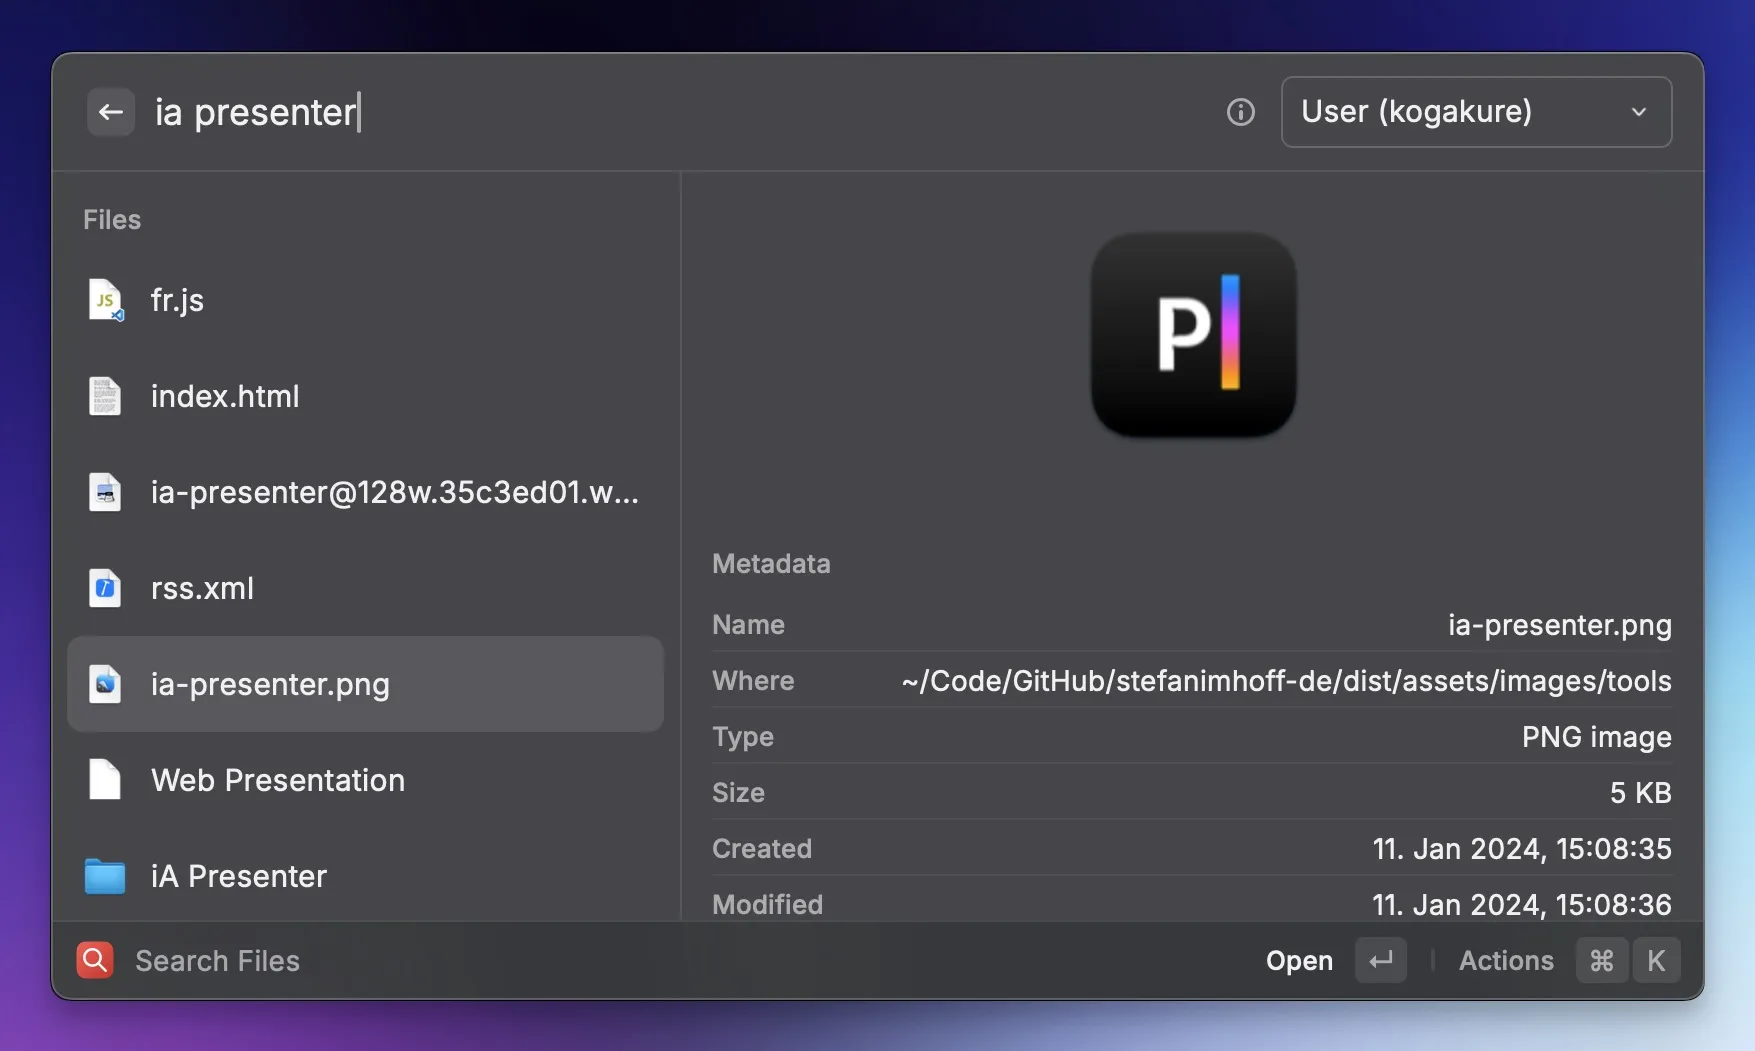Click the fr.js JavaScript file icon
The width and height of the screenshot is (1755, 1051).
pos(105,300)
